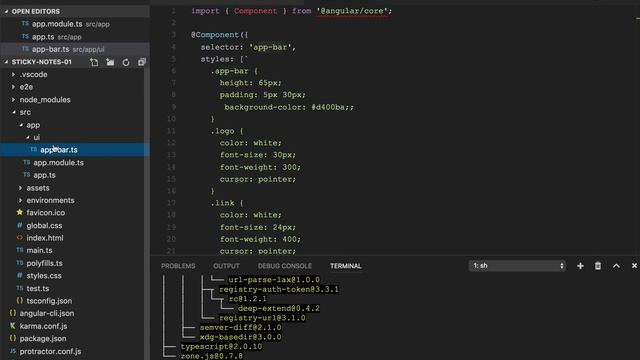This screenshot has width=640, height=360.
Task: Open app.module.ts in Open Editors list
Action: coord(75,24)
